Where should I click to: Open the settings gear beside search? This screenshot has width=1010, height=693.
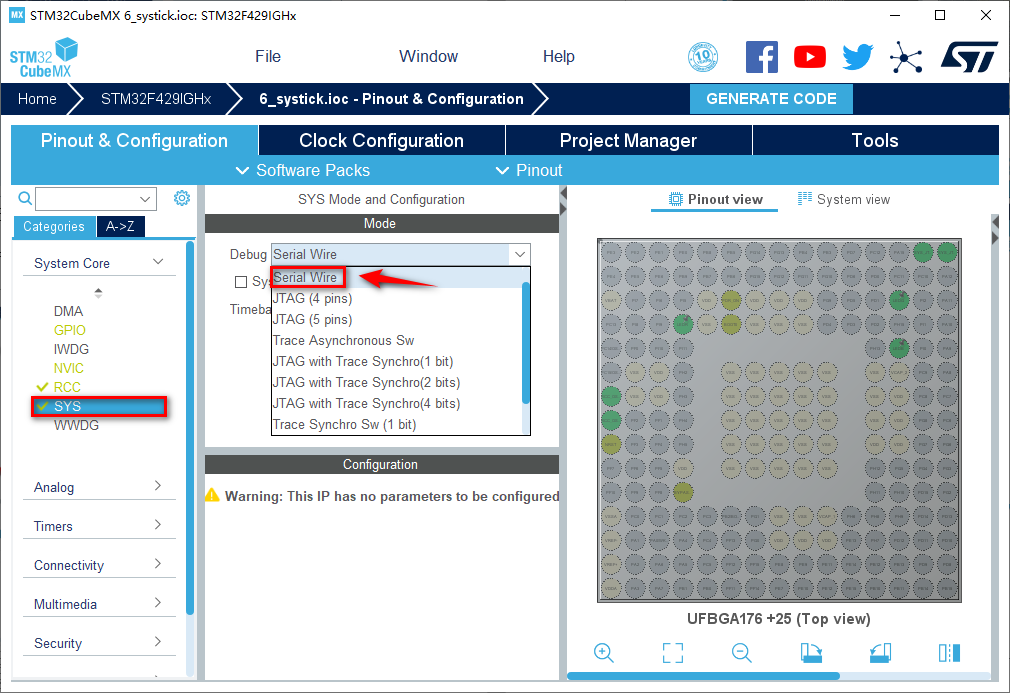tap(181, 198)
